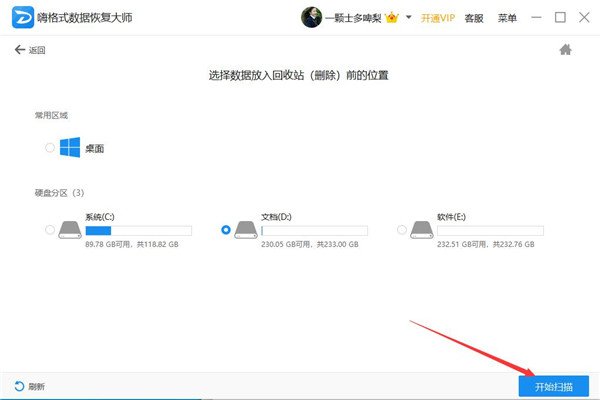600x400 pixels.
Task: Click the 开始扫描 button
Action: click(553, 386)
